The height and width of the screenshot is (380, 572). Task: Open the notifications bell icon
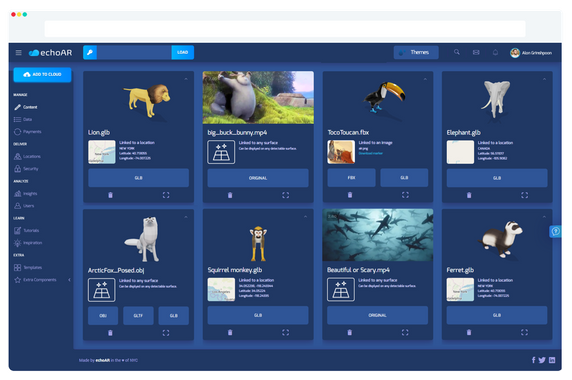495,52
